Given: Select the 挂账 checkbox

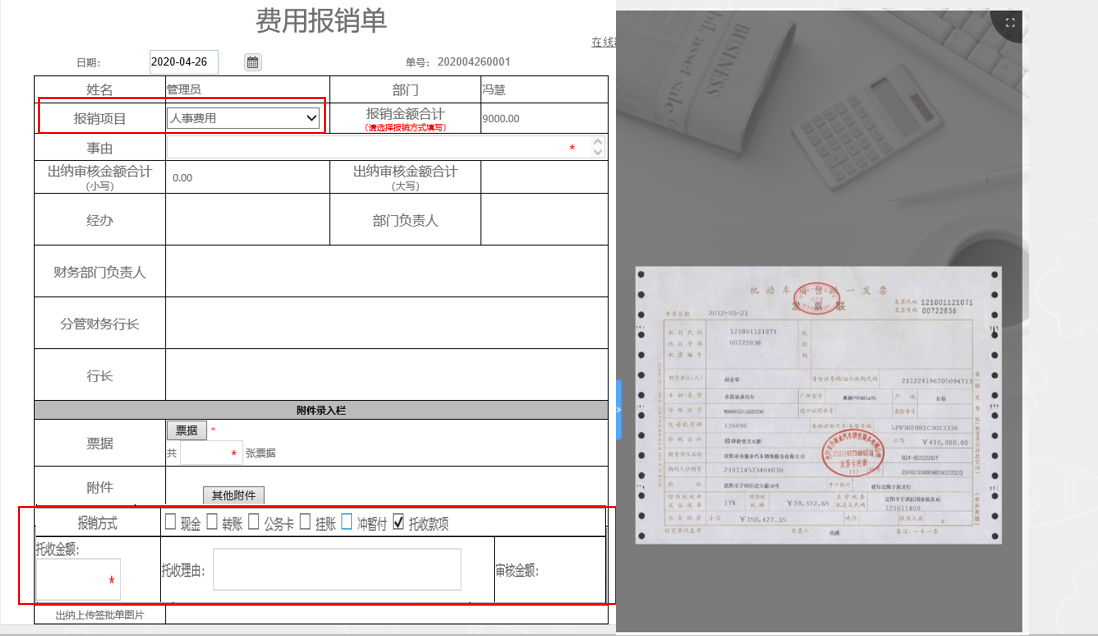Looking at the screenshot, I should tap(305, 521).
